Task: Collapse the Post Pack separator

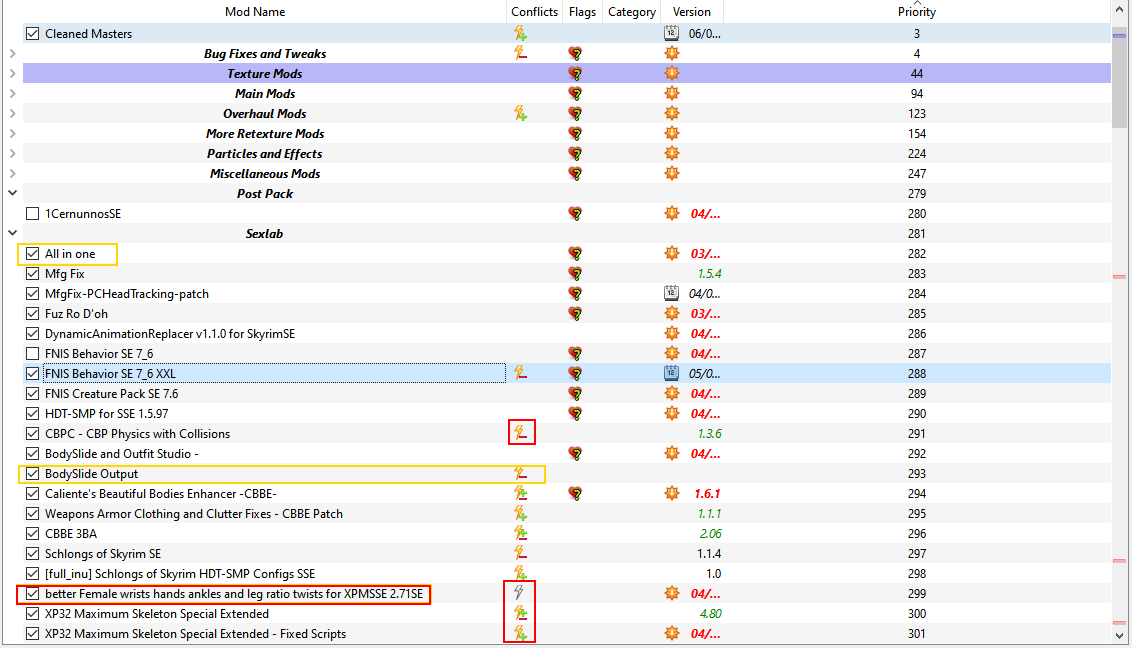Action: coord(12,193)
